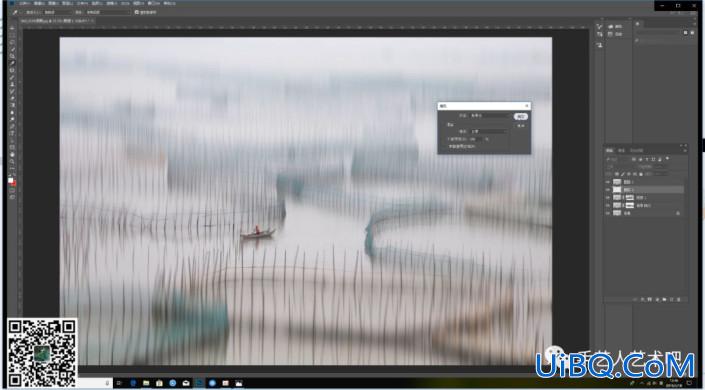Hide the bottom background layer
Viewport: 705px width, 390px height.
coord(607,213)
